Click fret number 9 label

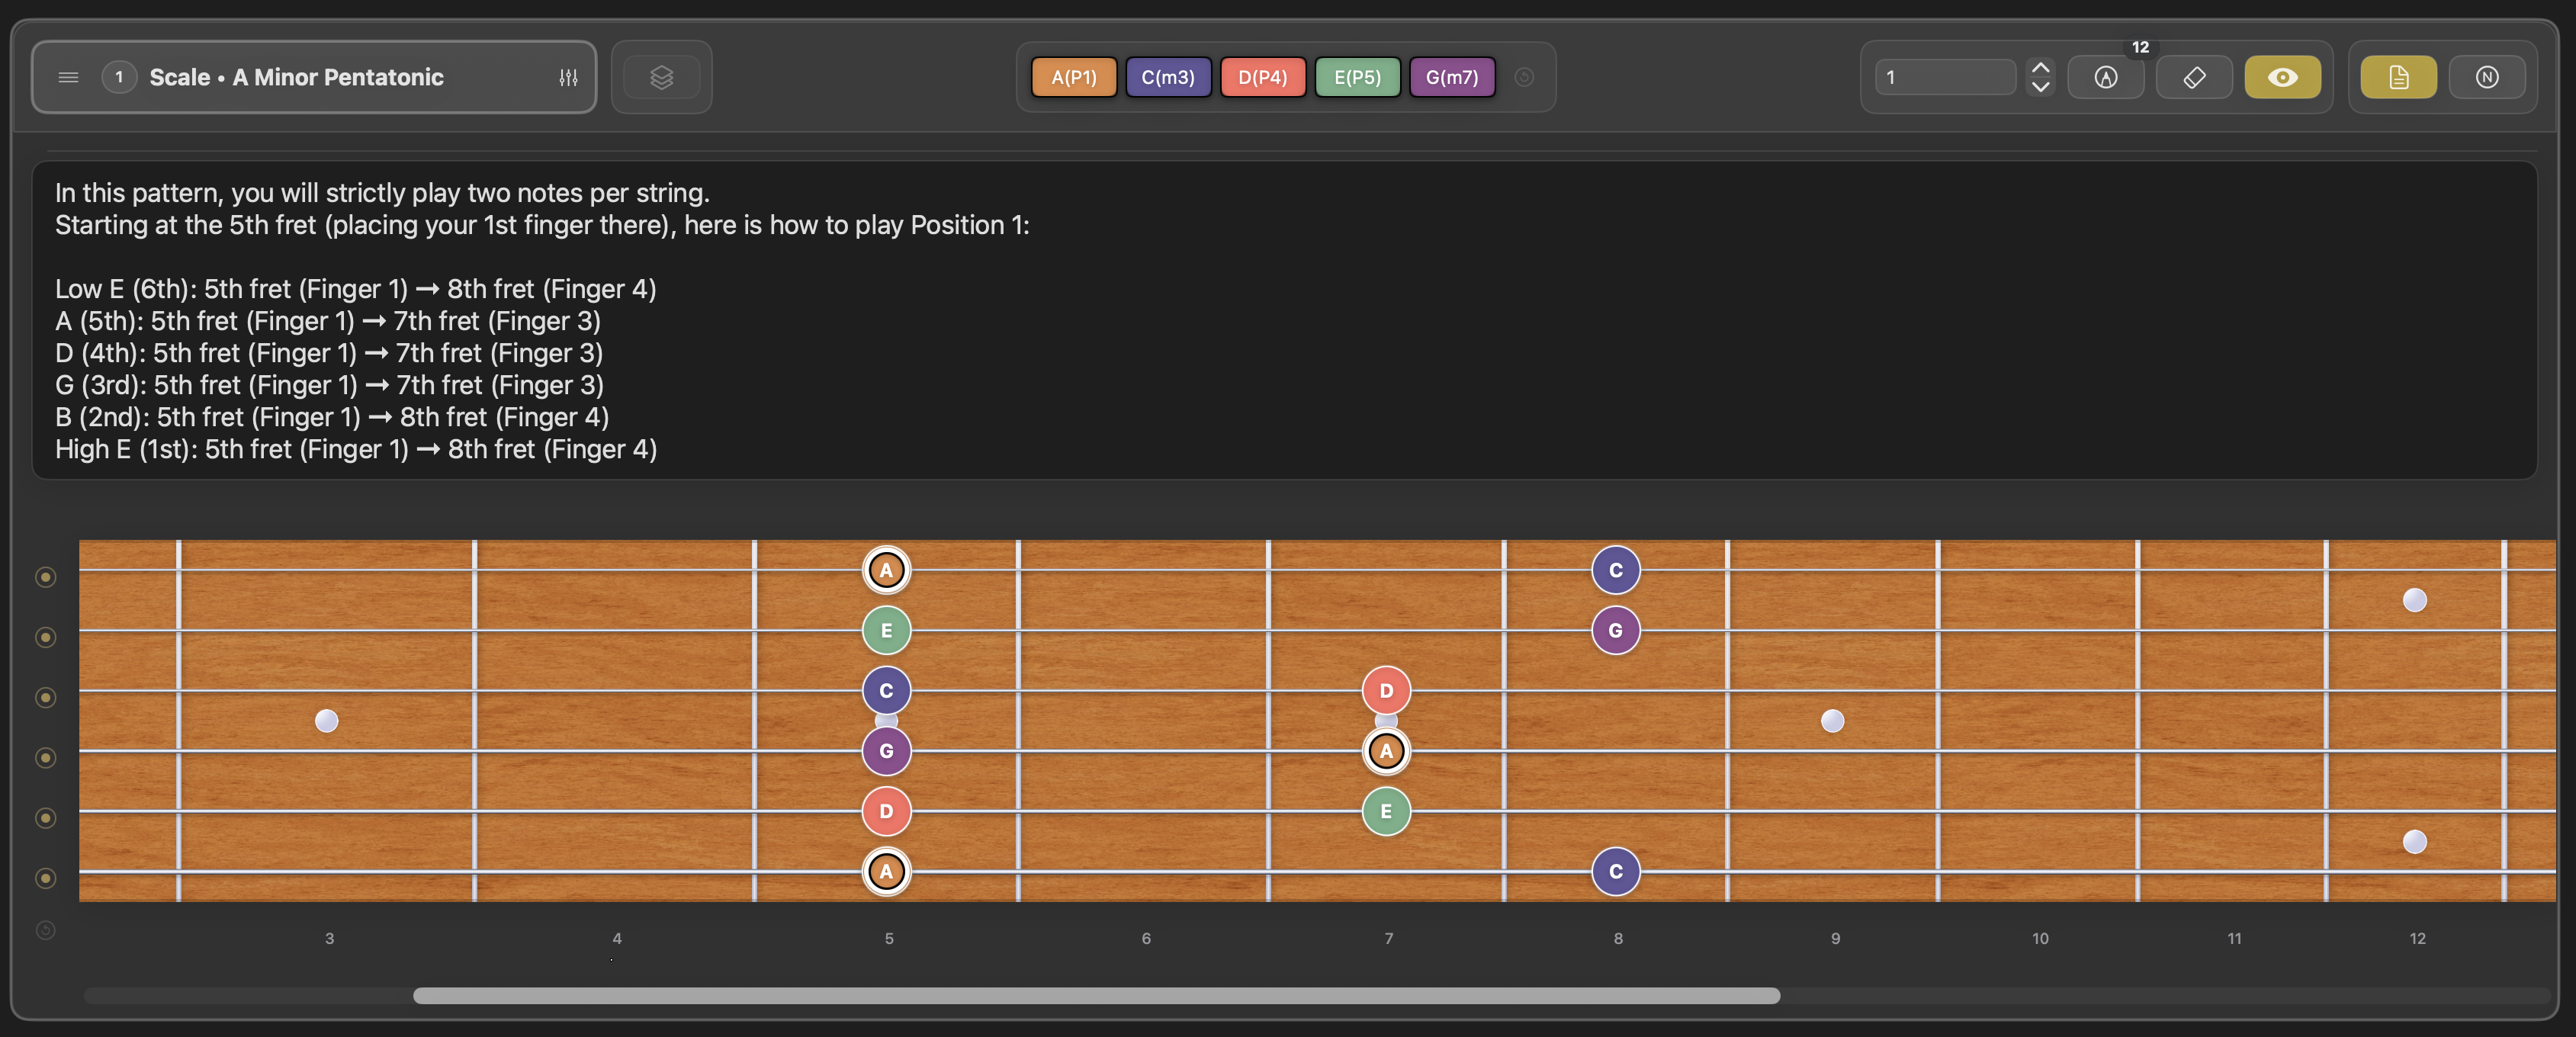tap(1835, 938)
